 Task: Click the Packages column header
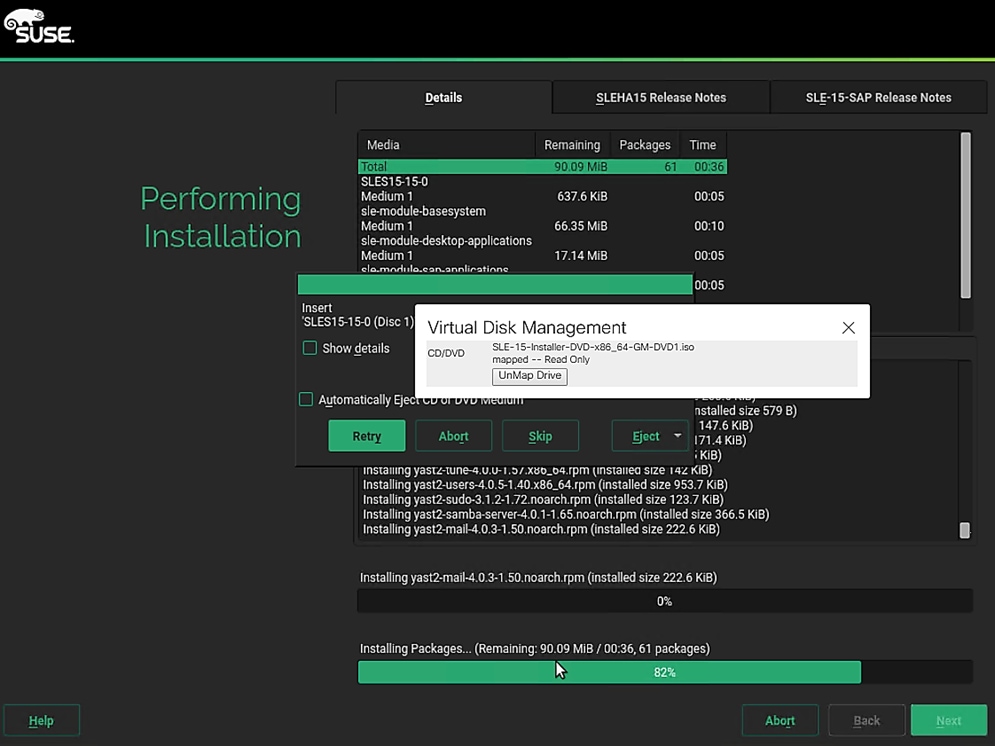point(645,145)
